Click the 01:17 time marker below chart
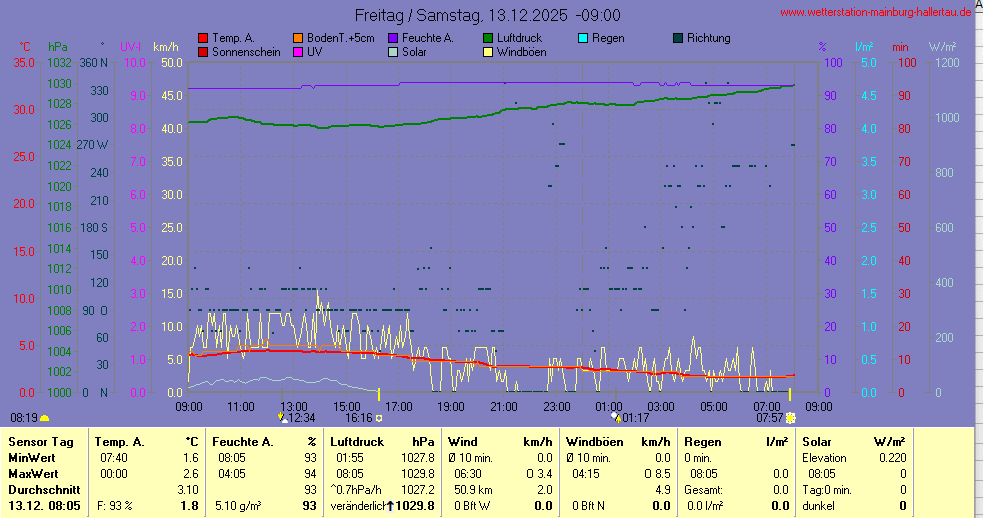The height and width of the screenshot is (518, 984). tap(635, 417)
